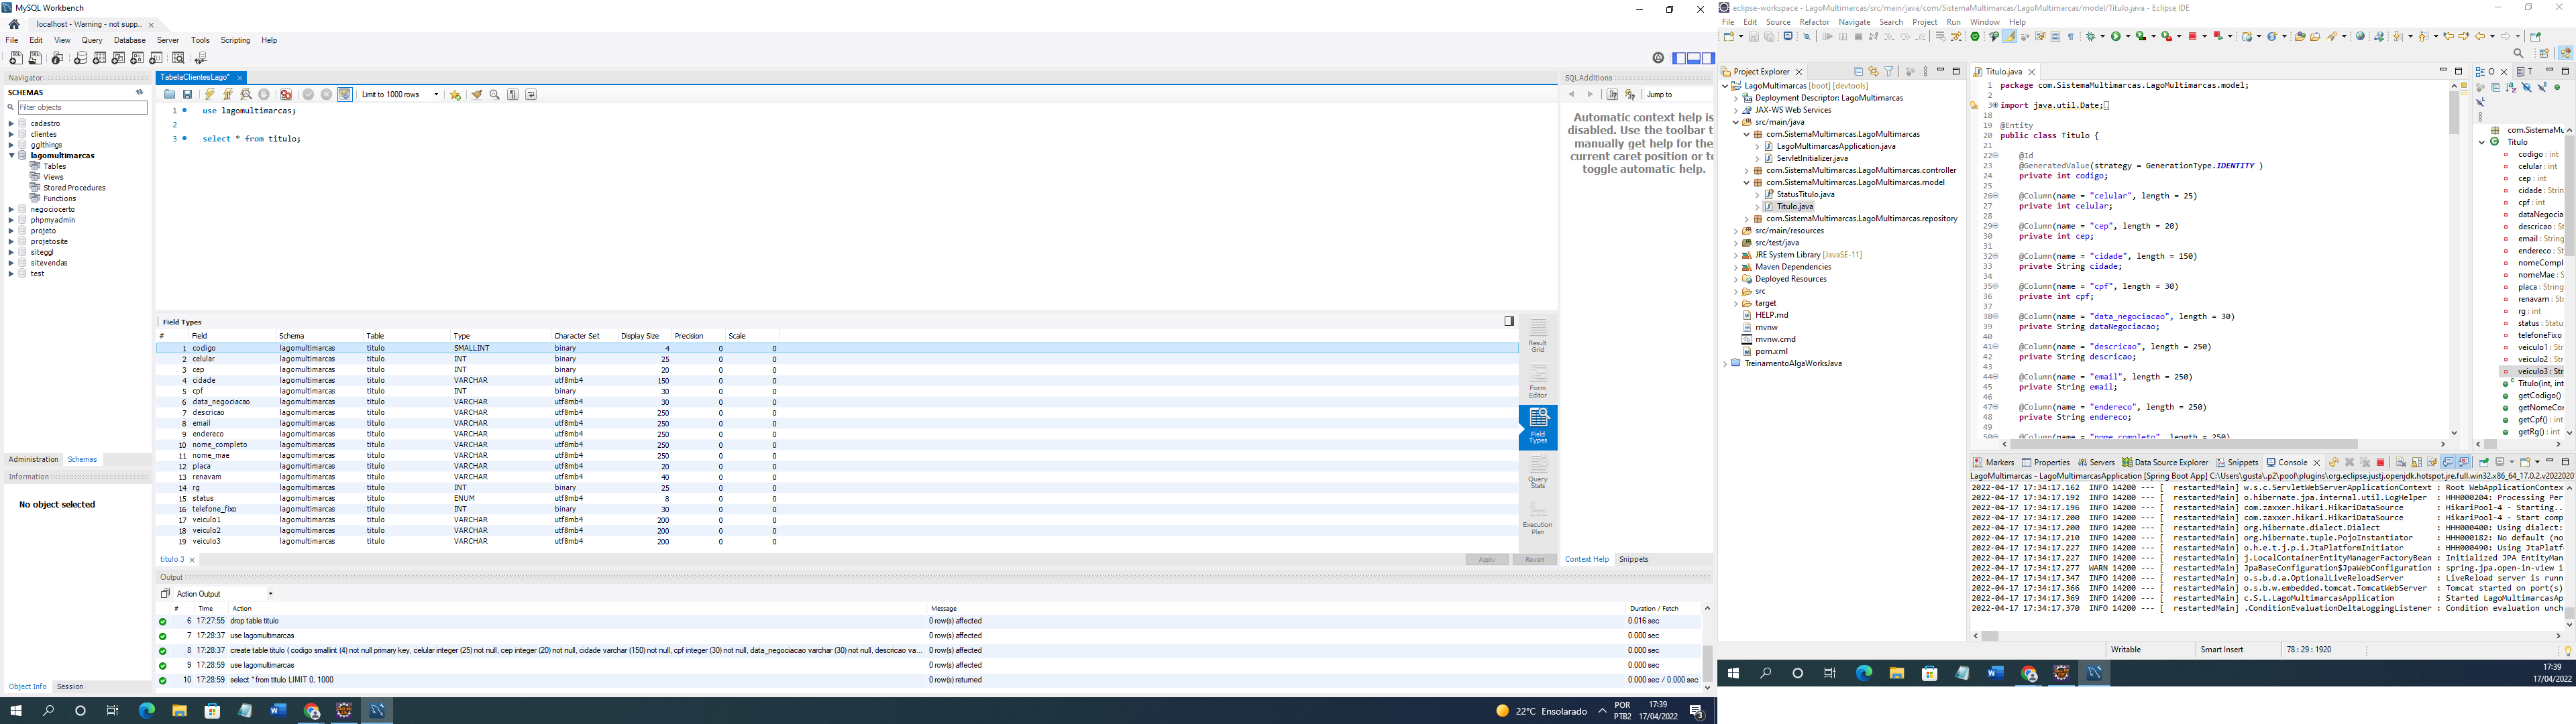The height and width of the screenshot is (724, 2576).
Task: Show invisible characters in SQL editor
Action: (x=513, y=94)
